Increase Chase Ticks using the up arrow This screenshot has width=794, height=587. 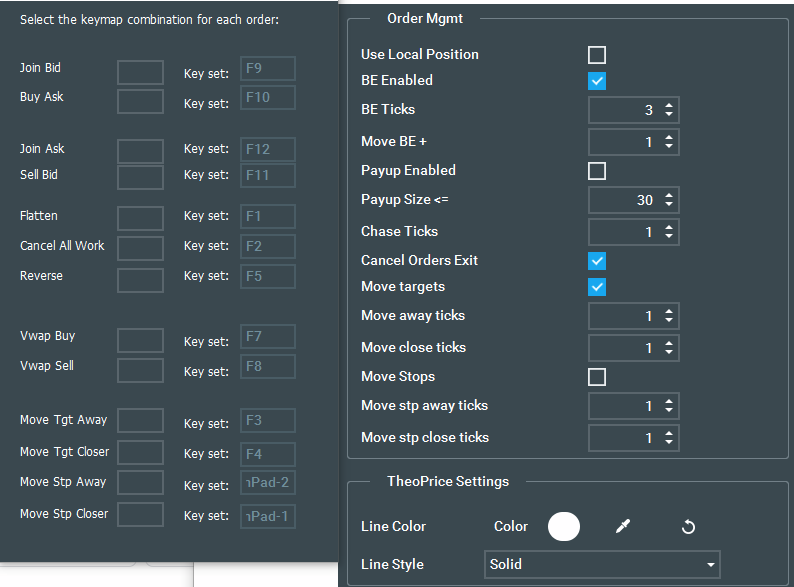[x=669, y=227]
